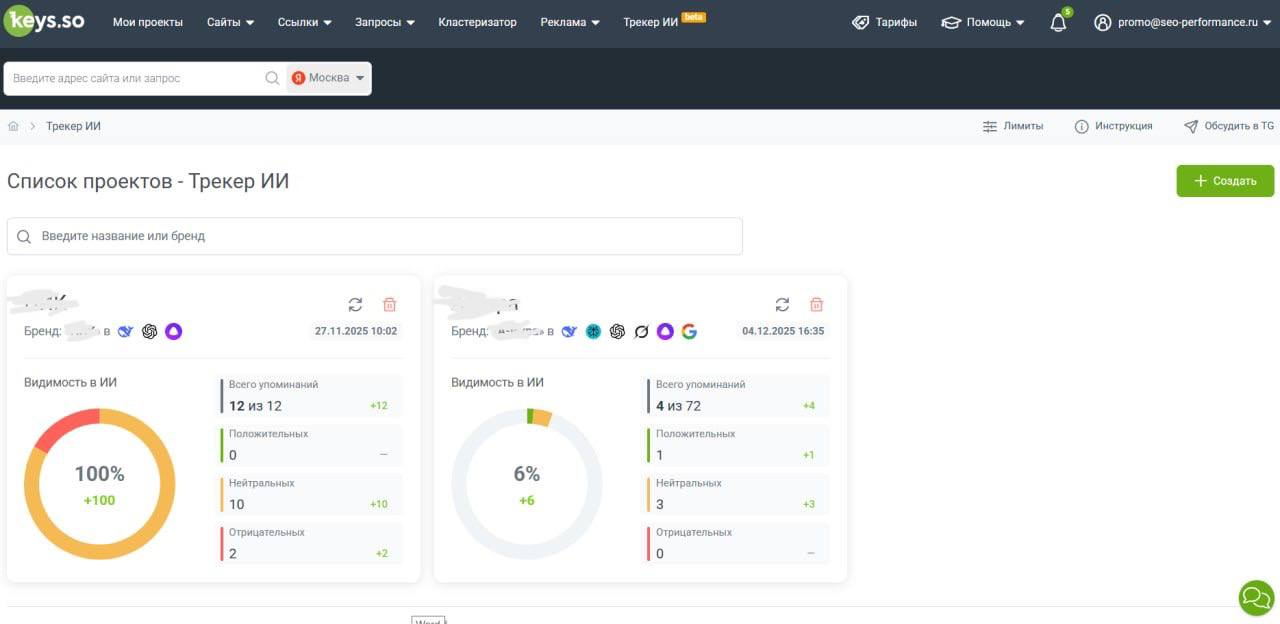Expand the Реклама menu
This screenshot has width=1280, height=624.
(x=570, y=22)
